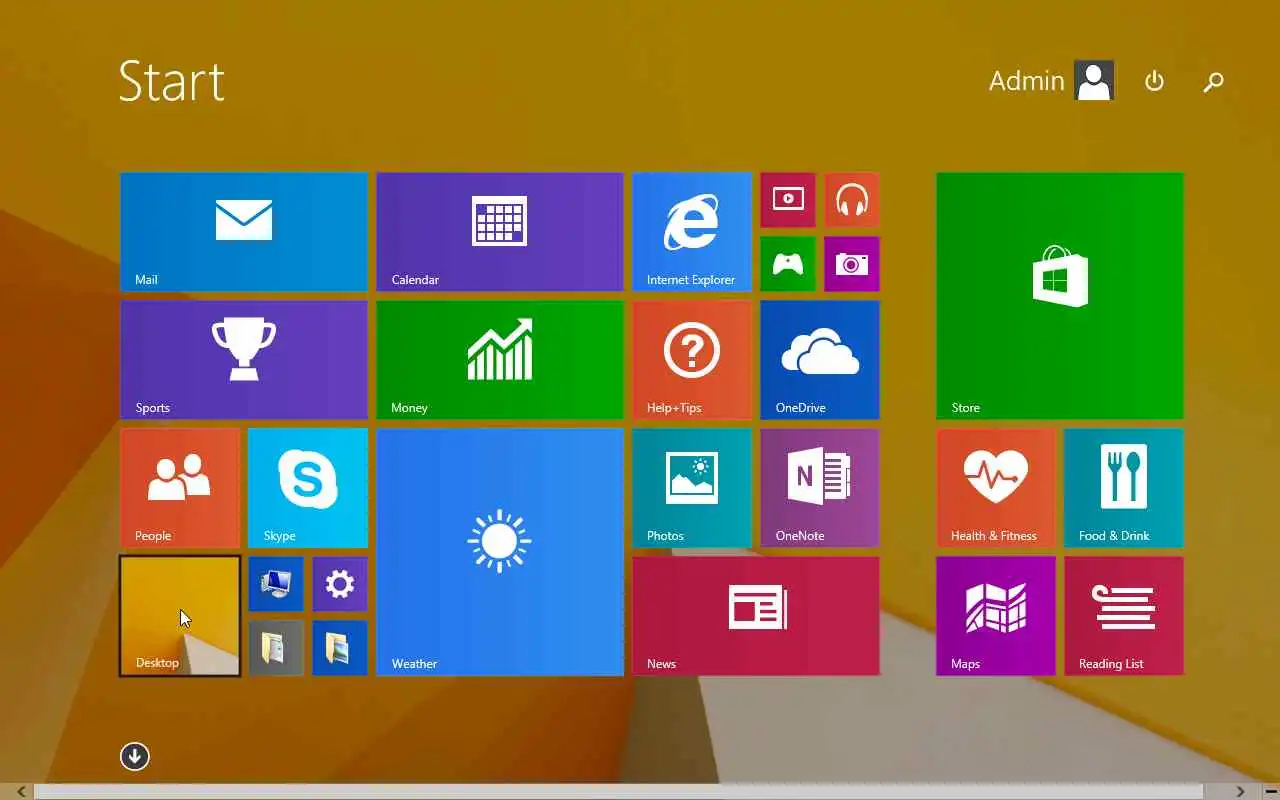The image size is (1280, 800).
Task: Open the Power options button
Action: click(1154, 81)
